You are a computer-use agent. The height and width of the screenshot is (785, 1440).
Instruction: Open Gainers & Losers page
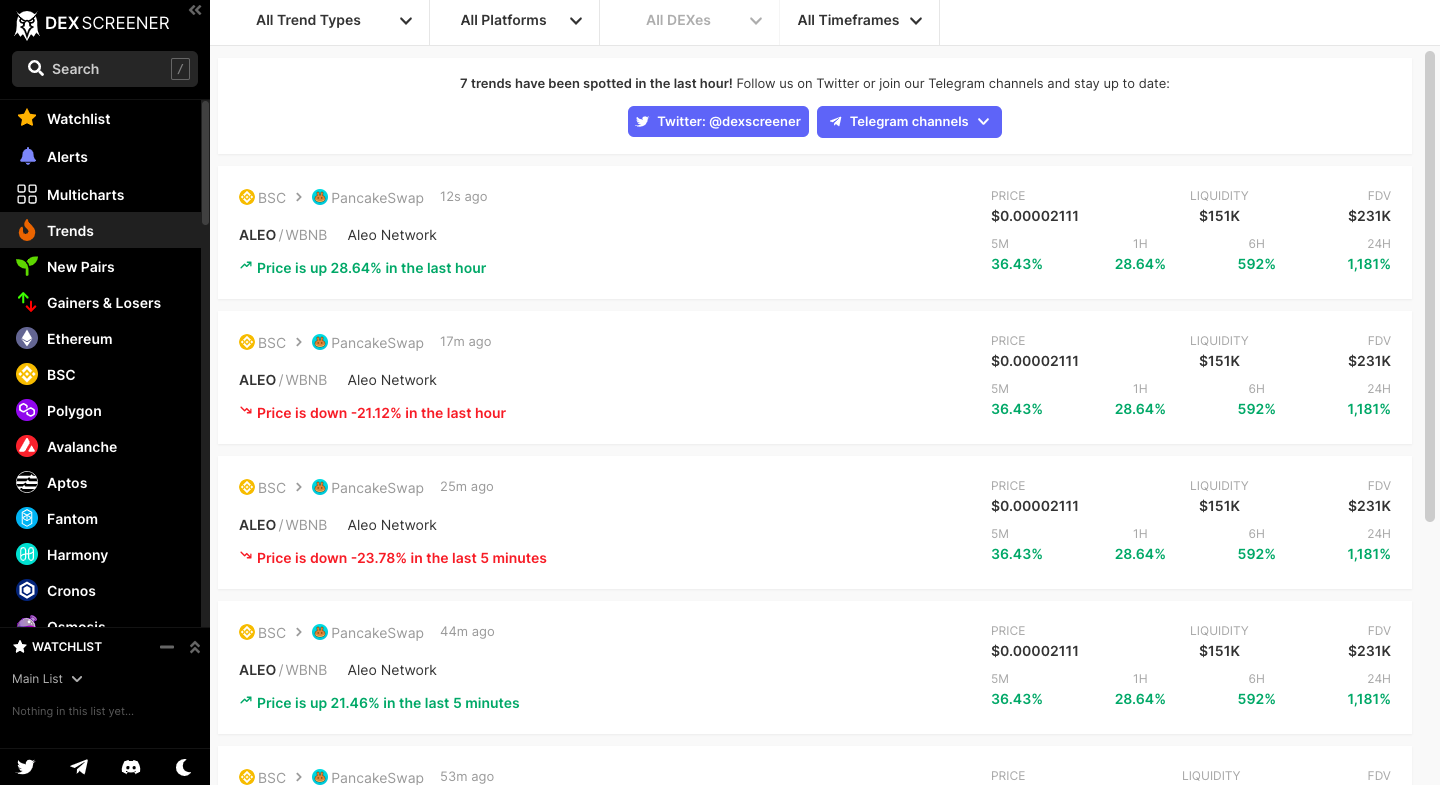pos(103,303)
